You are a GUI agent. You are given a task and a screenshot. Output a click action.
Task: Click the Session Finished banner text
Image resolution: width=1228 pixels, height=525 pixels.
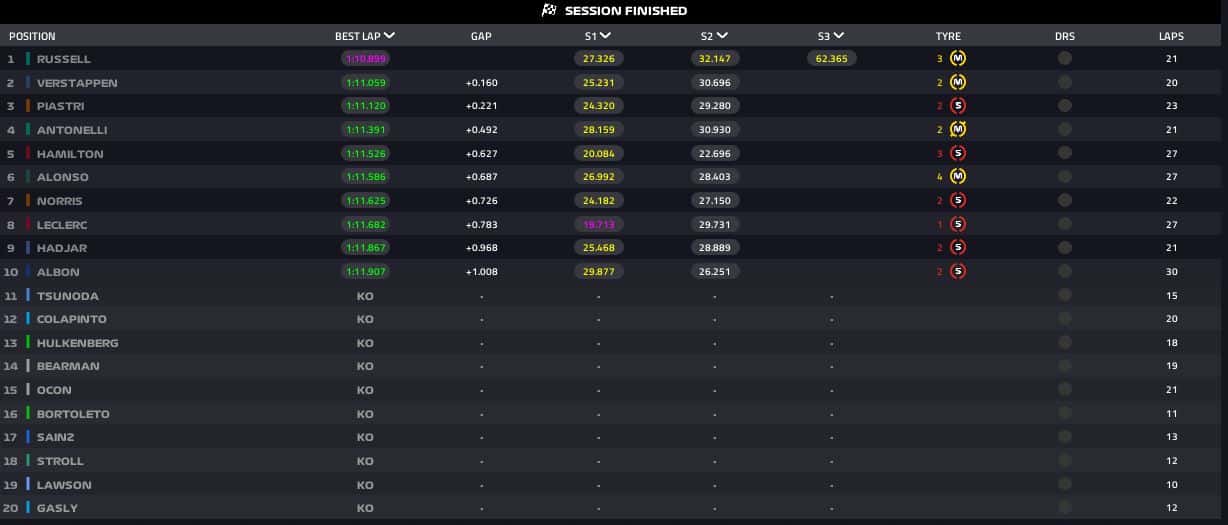(626, 11)
